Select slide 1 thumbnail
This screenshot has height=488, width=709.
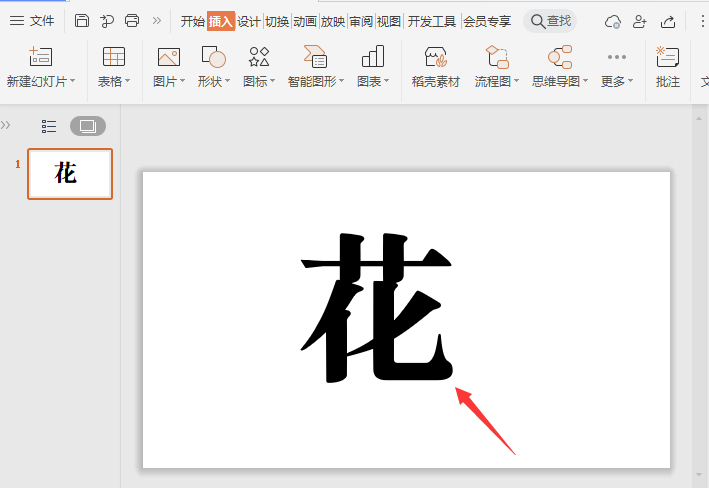pyautogui.click(x=70, y=174)
